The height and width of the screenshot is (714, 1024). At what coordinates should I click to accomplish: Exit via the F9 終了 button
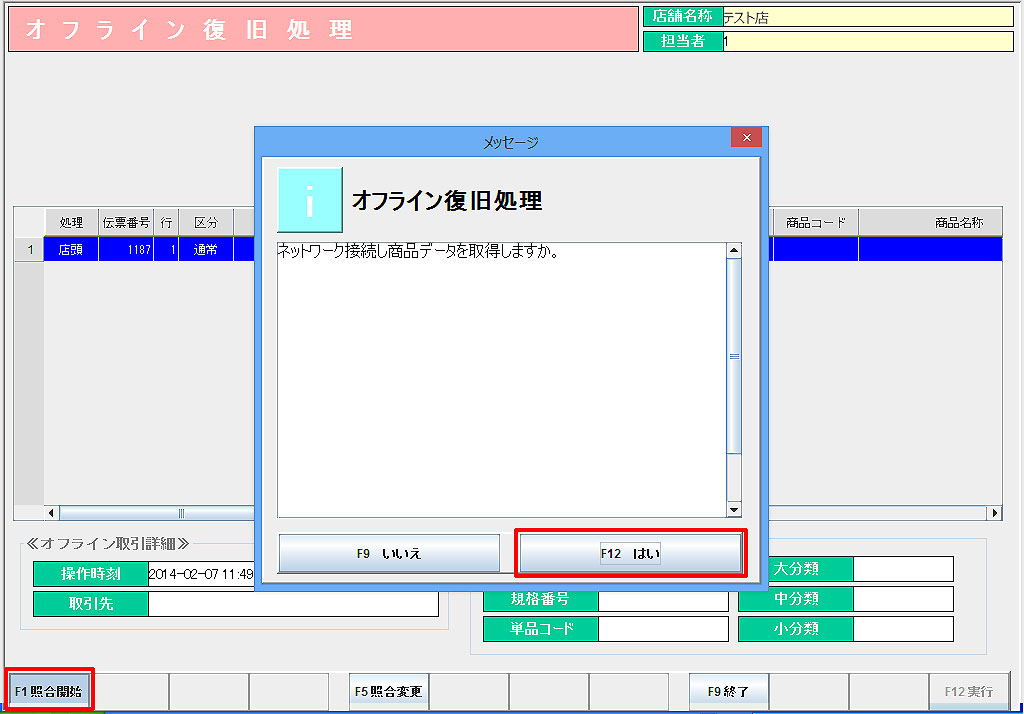727,691
